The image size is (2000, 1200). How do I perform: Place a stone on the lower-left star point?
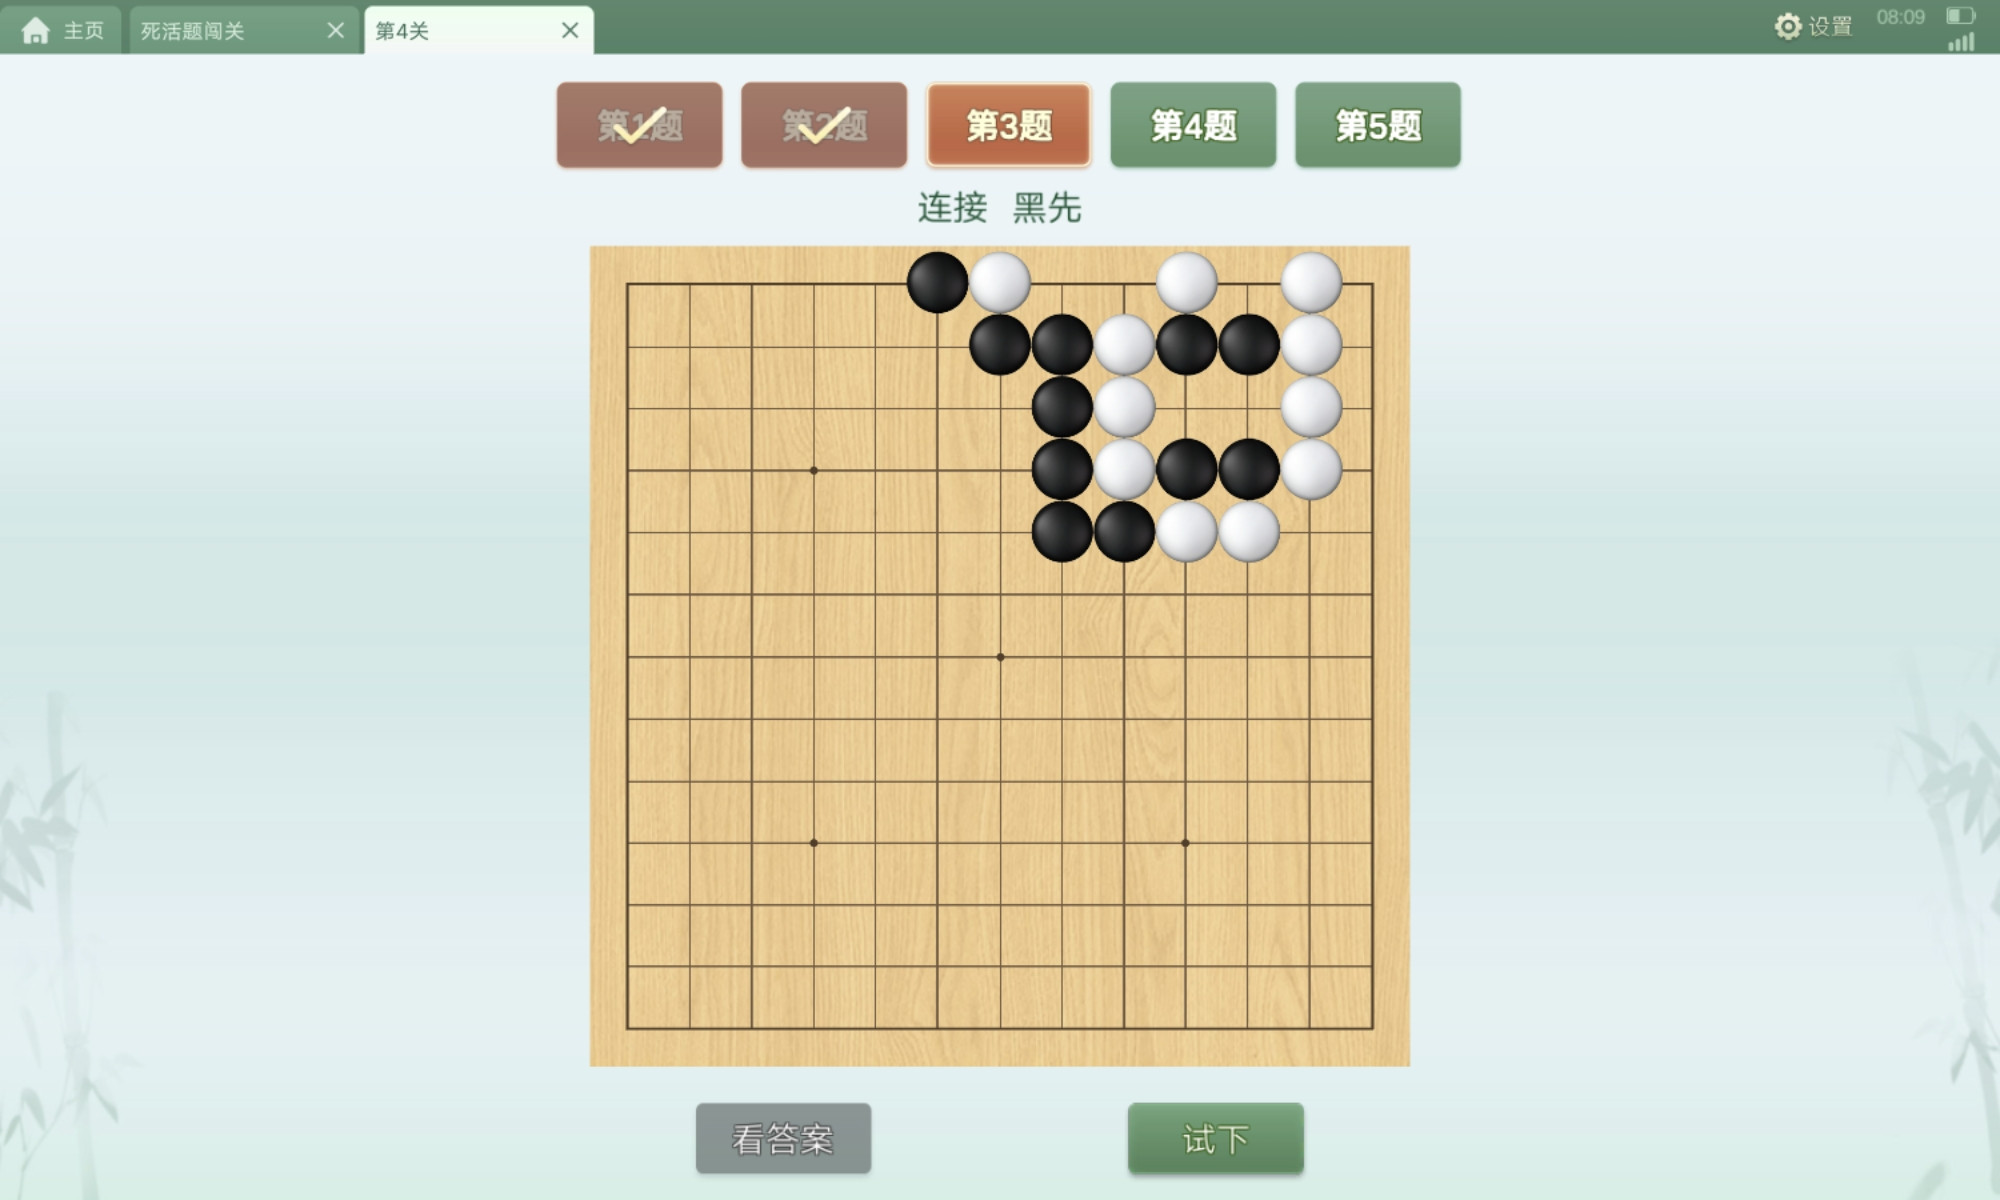point(814,843)
